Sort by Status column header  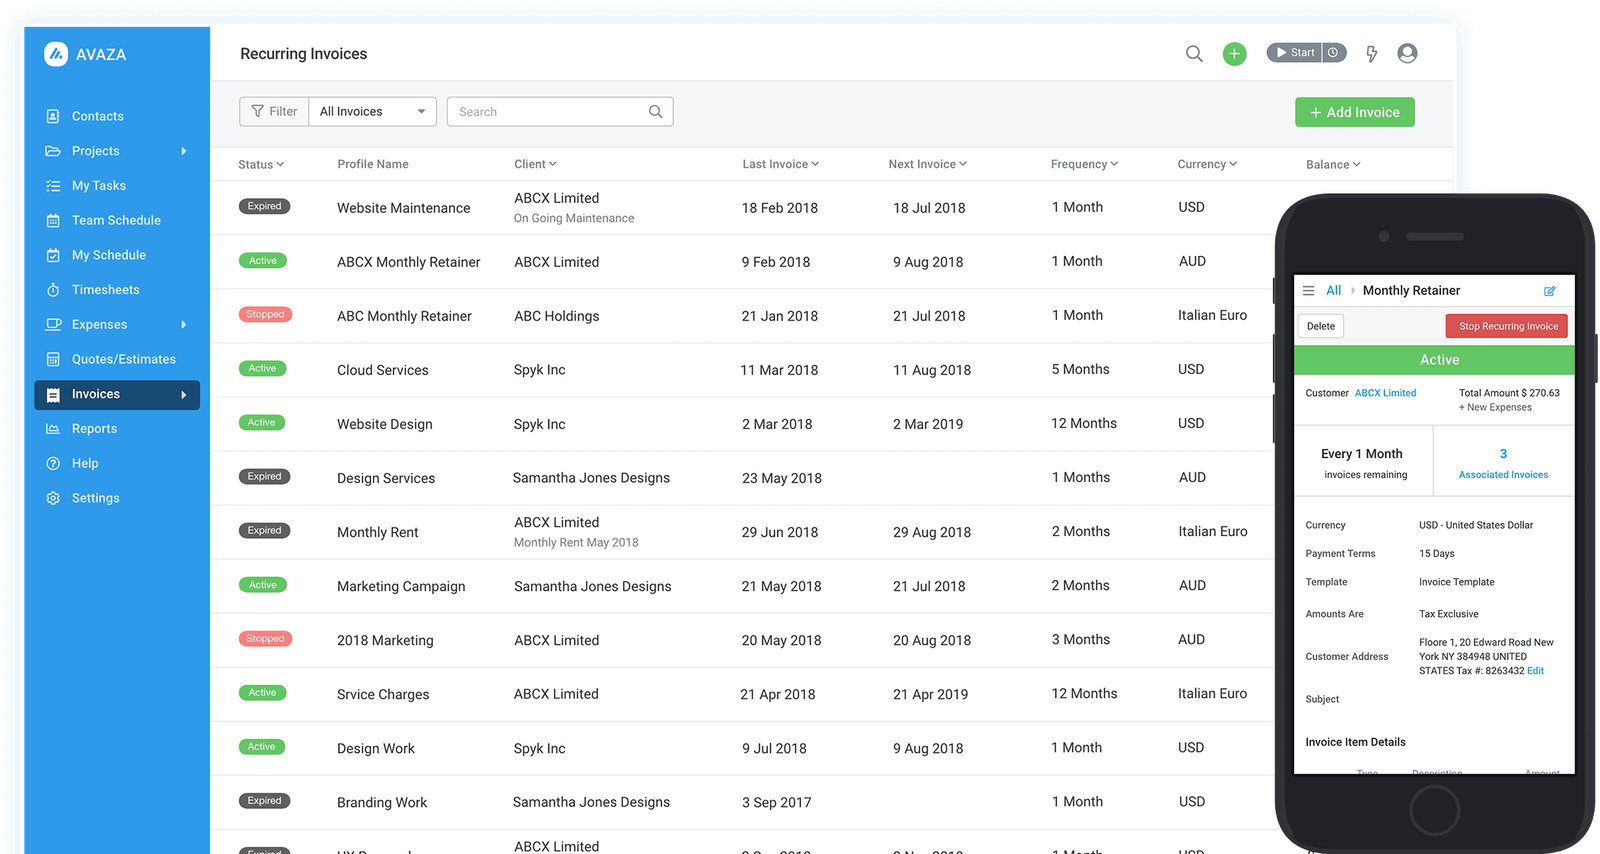click(261, 165)
